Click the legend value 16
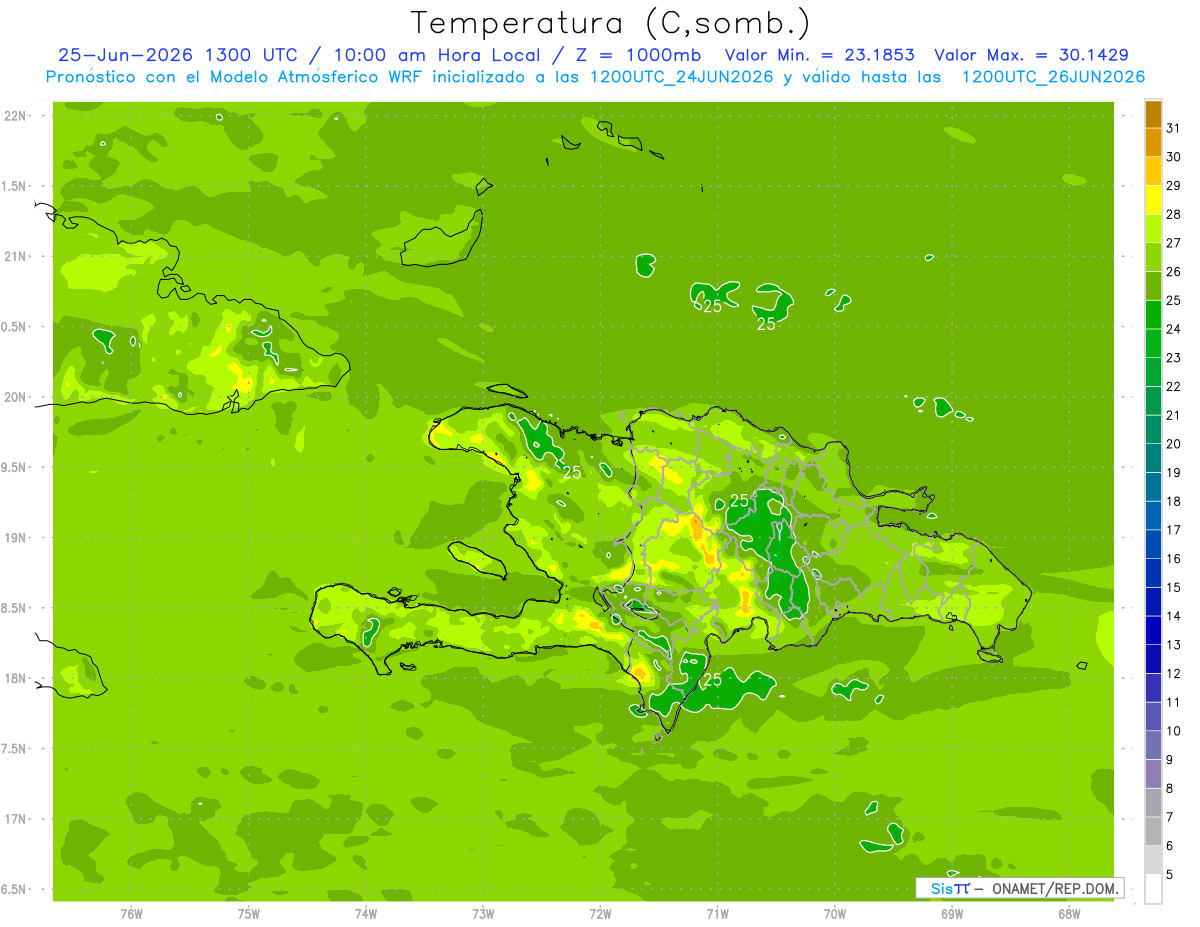This screenshot has width=1200, height=927. click(1174, 559)
